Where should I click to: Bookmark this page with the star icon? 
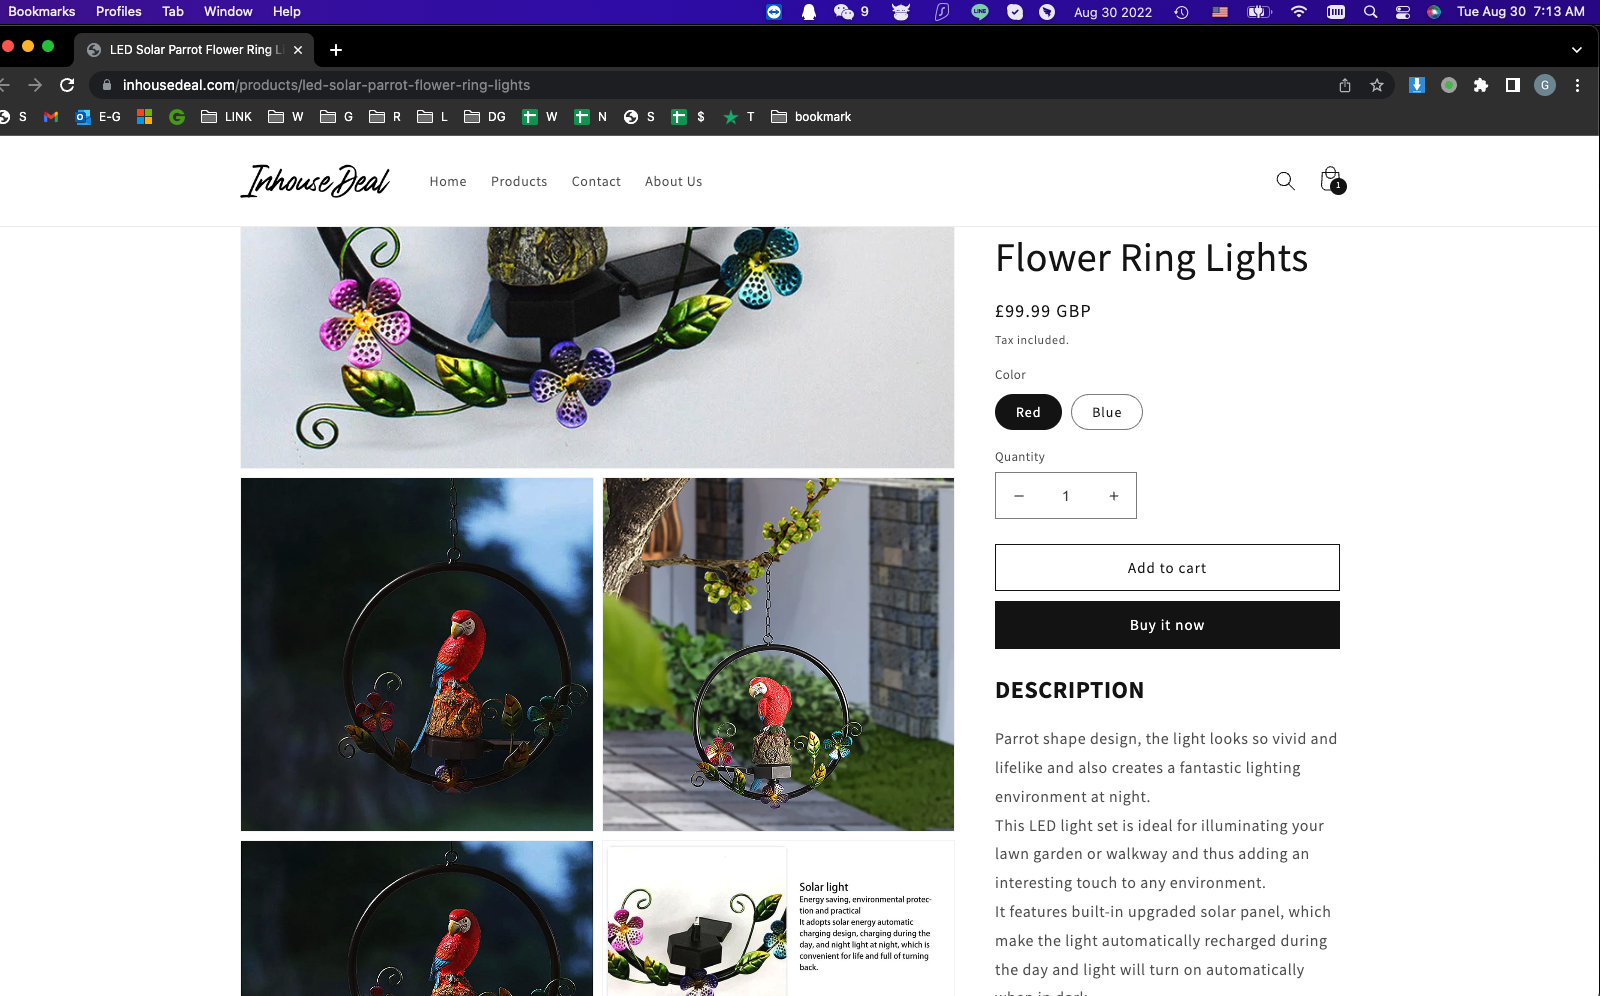1377,85
